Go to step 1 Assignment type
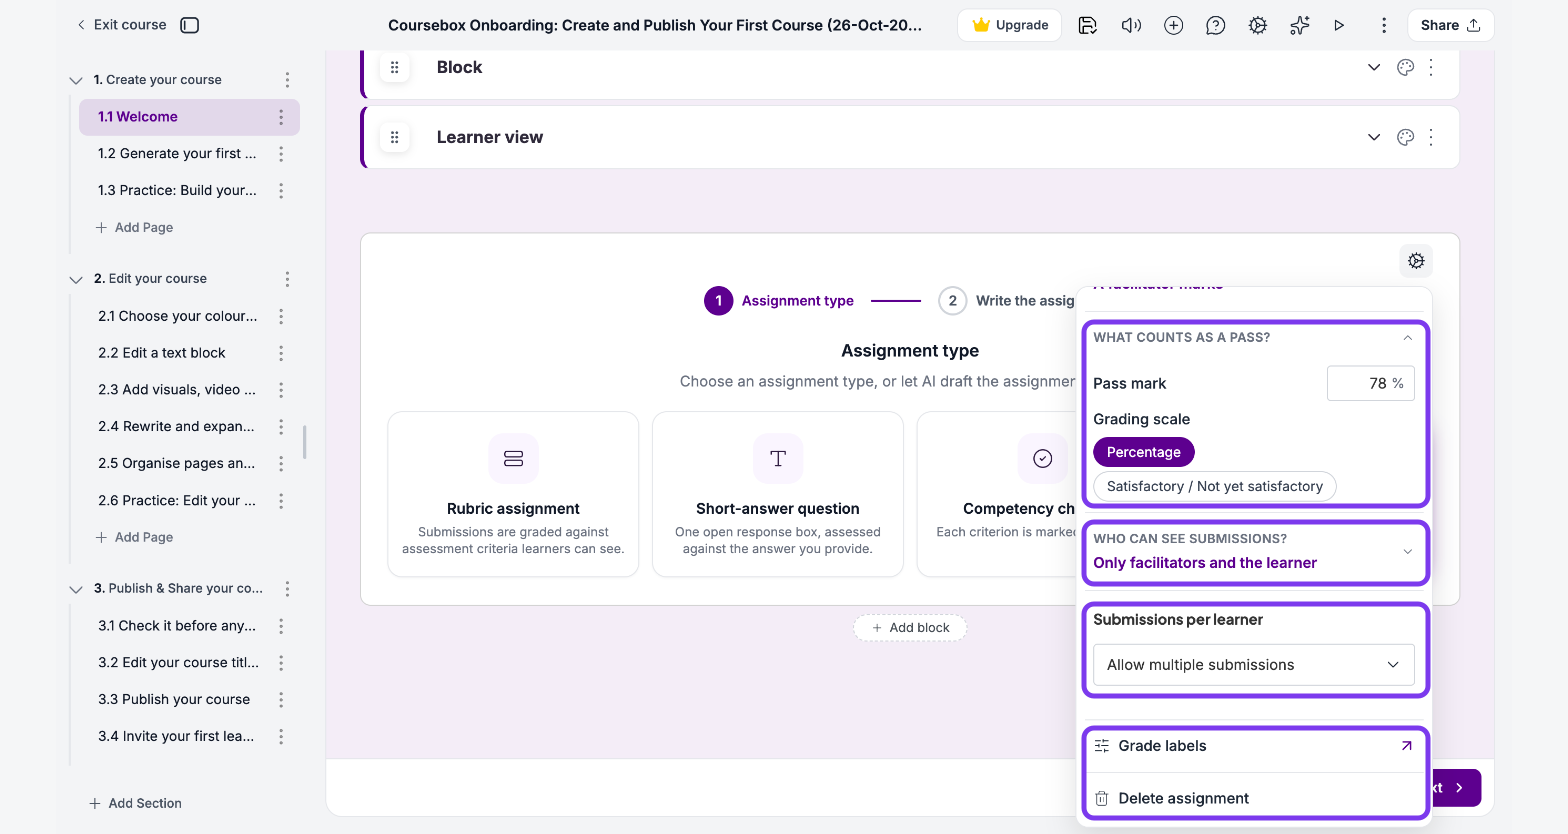This screenshot has width=1568, height=834. 779,301
